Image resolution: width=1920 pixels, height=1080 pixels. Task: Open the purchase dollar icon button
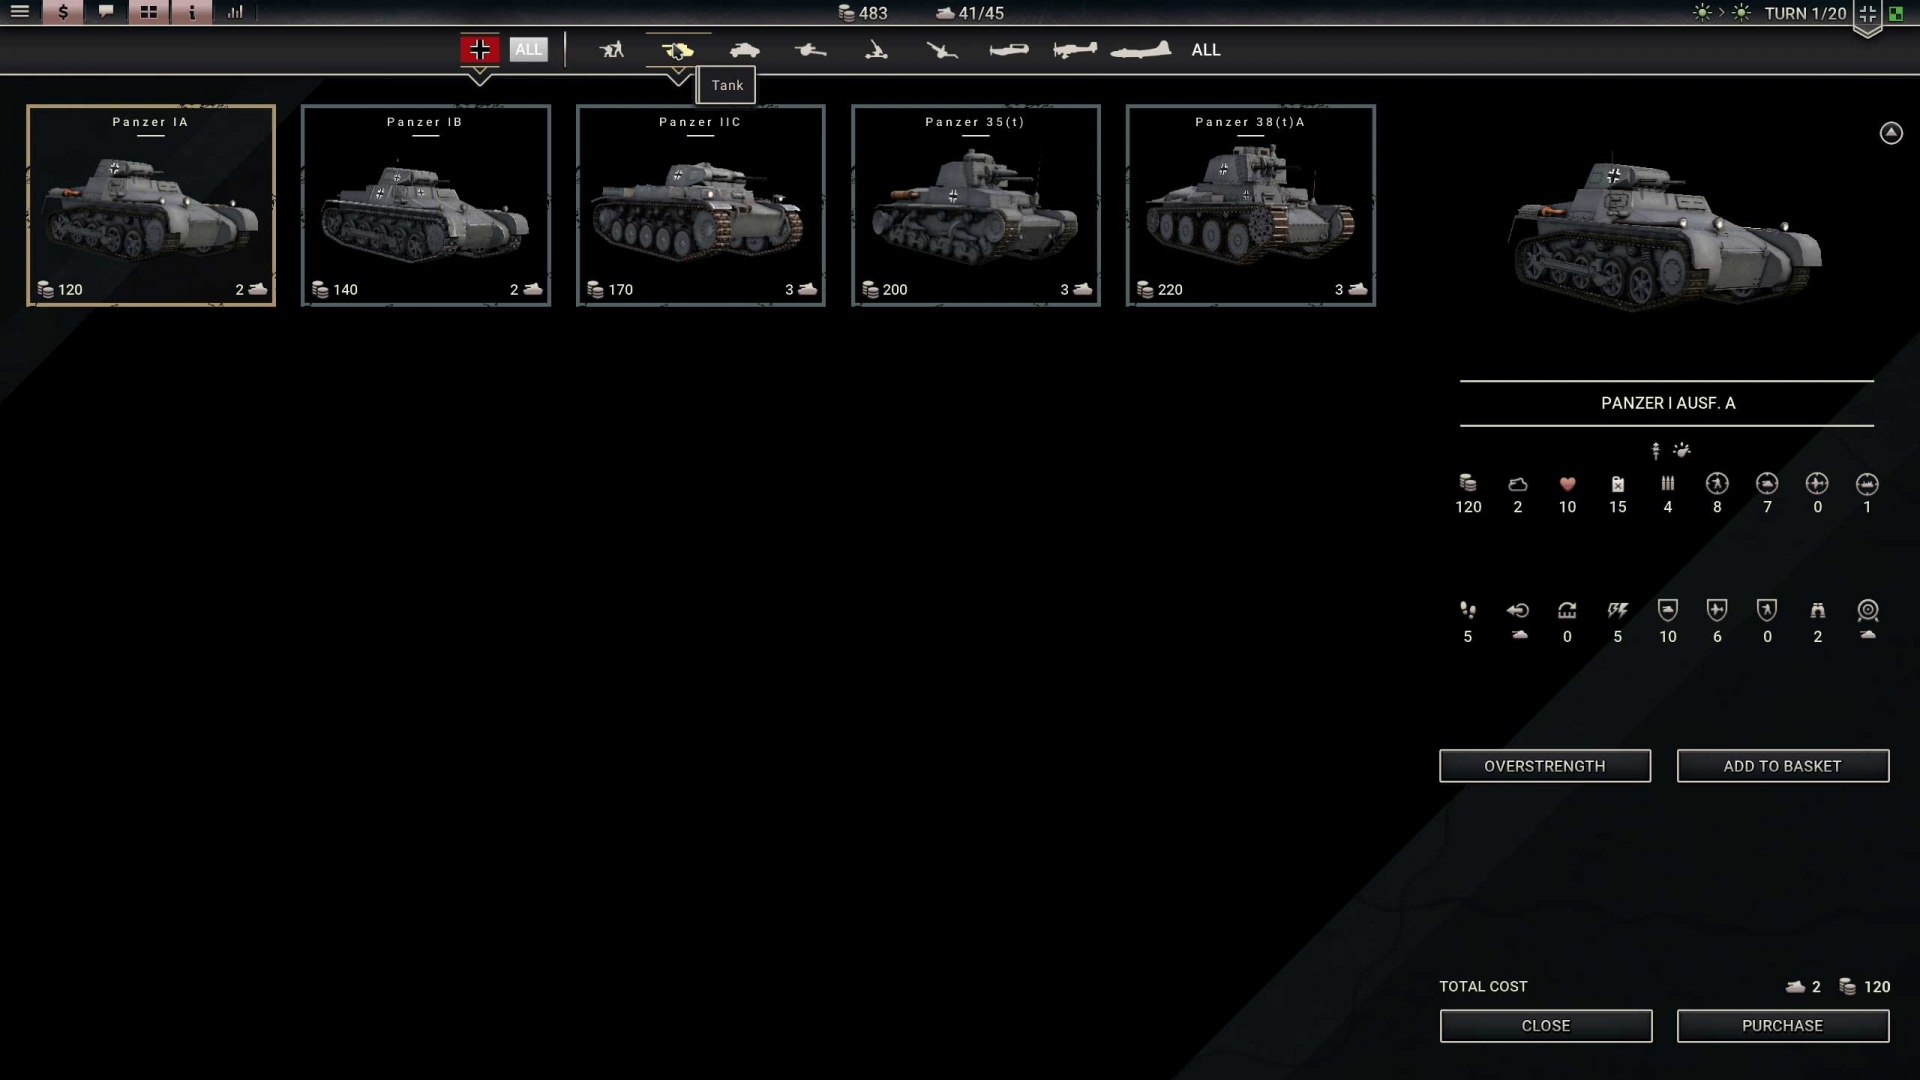[x=63, y=12]
